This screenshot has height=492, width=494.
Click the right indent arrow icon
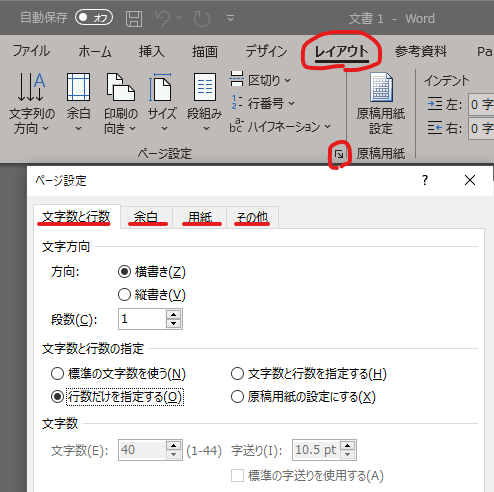pos(435,128)
